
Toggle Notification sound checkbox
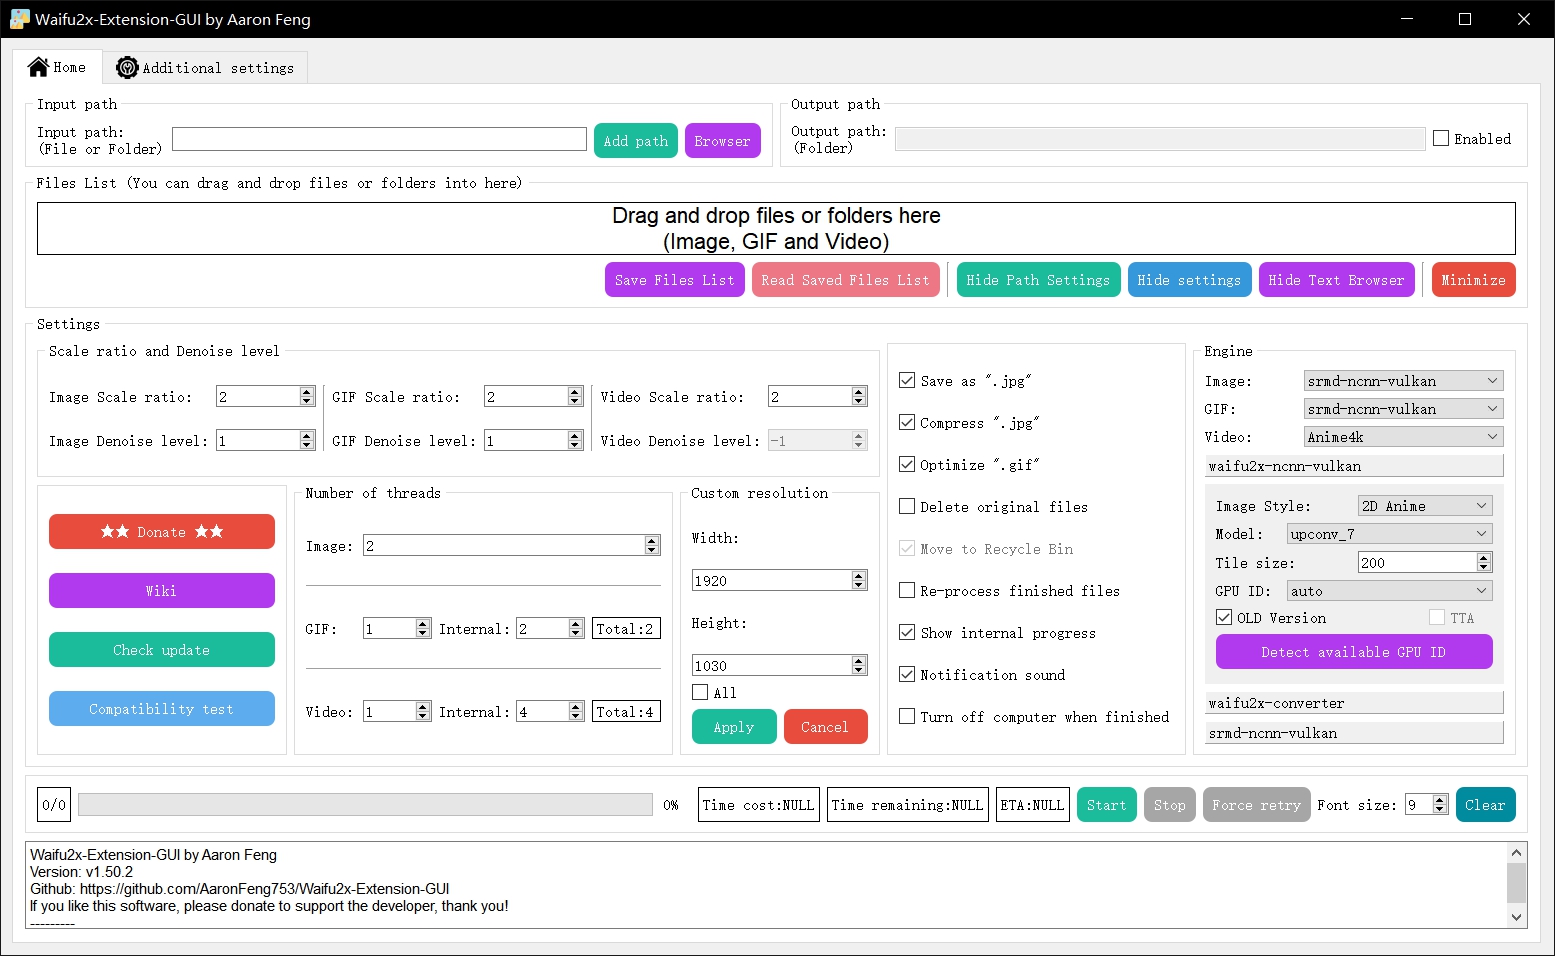907,674
